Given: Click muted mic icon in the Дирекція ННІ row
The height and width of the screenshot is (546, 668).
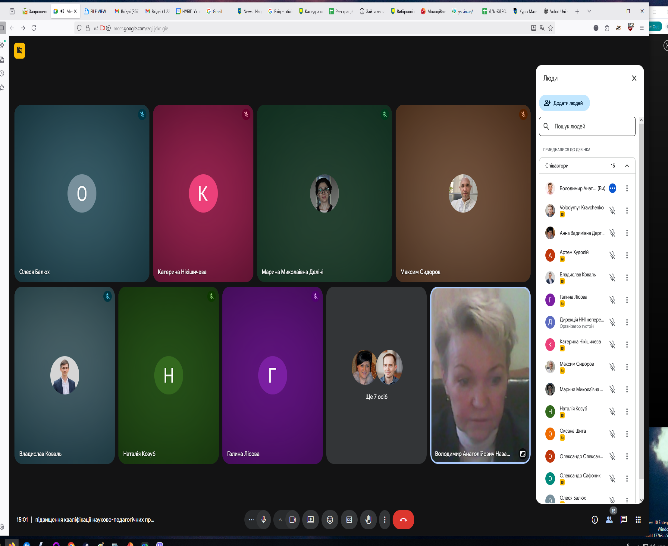Looking at the screenshot, I should (612, 322).
